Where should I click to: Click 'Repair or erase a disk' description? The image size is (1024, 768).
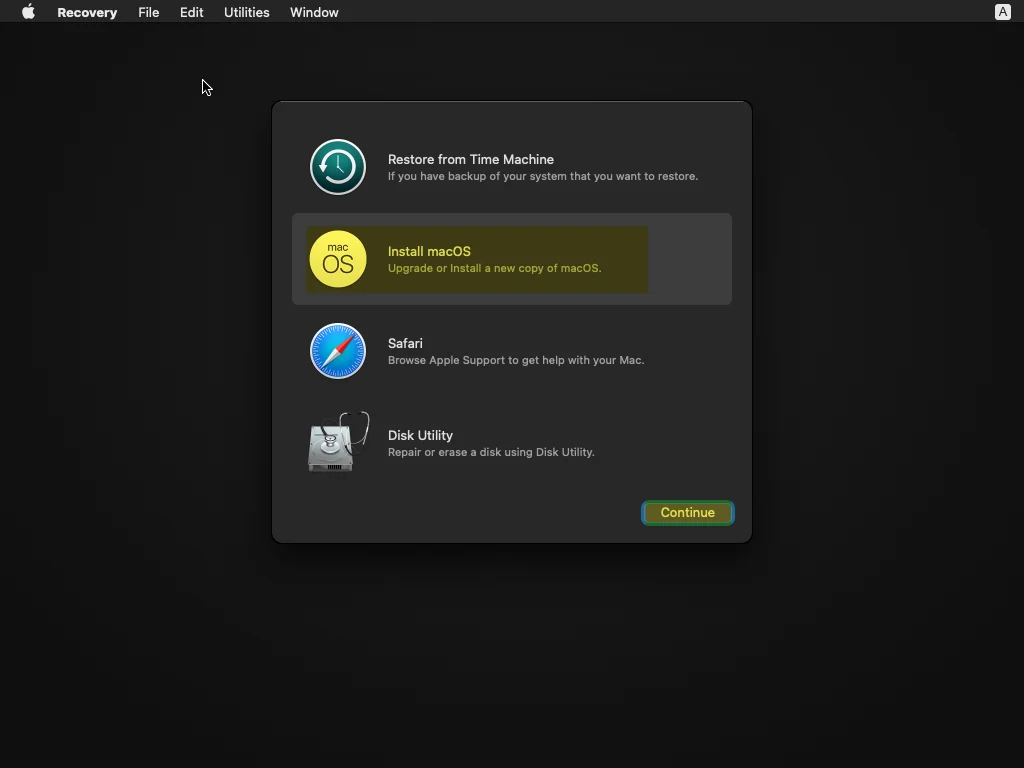point(491,453)
